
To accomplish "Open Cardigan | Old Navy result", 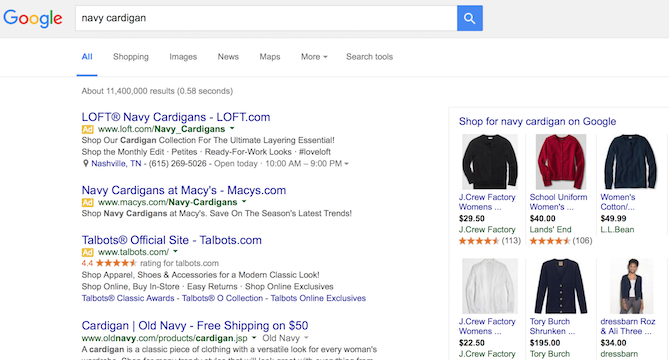I will coord(195,325).
